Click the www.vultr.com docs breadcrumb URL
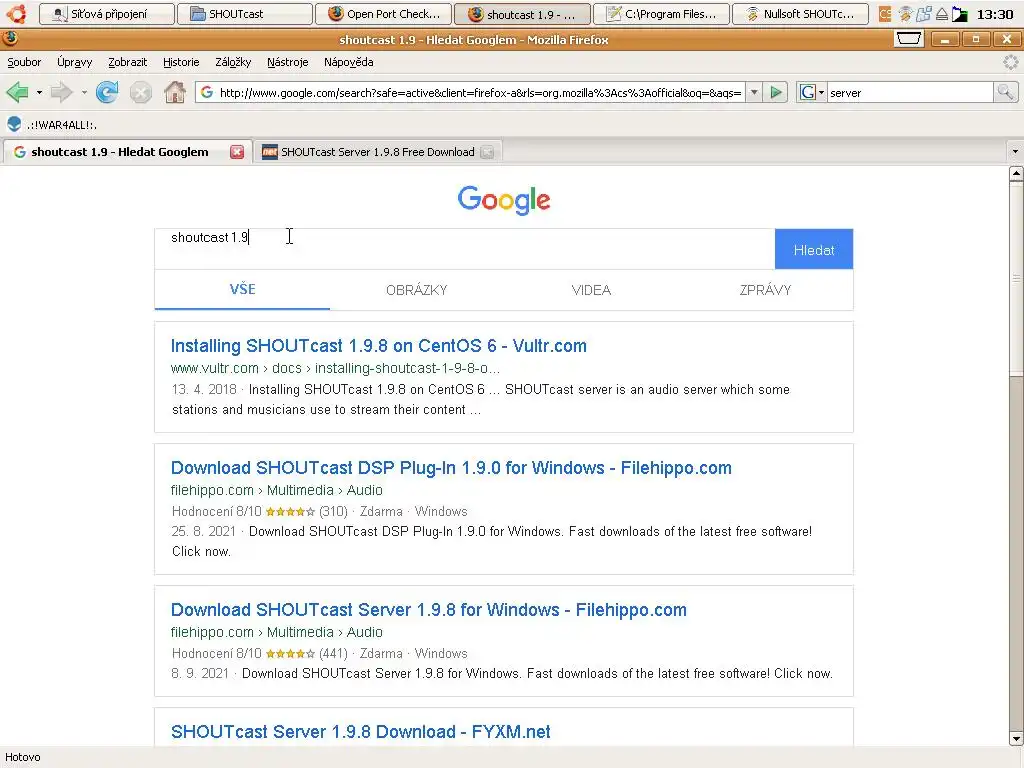The width and height of the screenshot is (1024, 768). tap(335, 368)
